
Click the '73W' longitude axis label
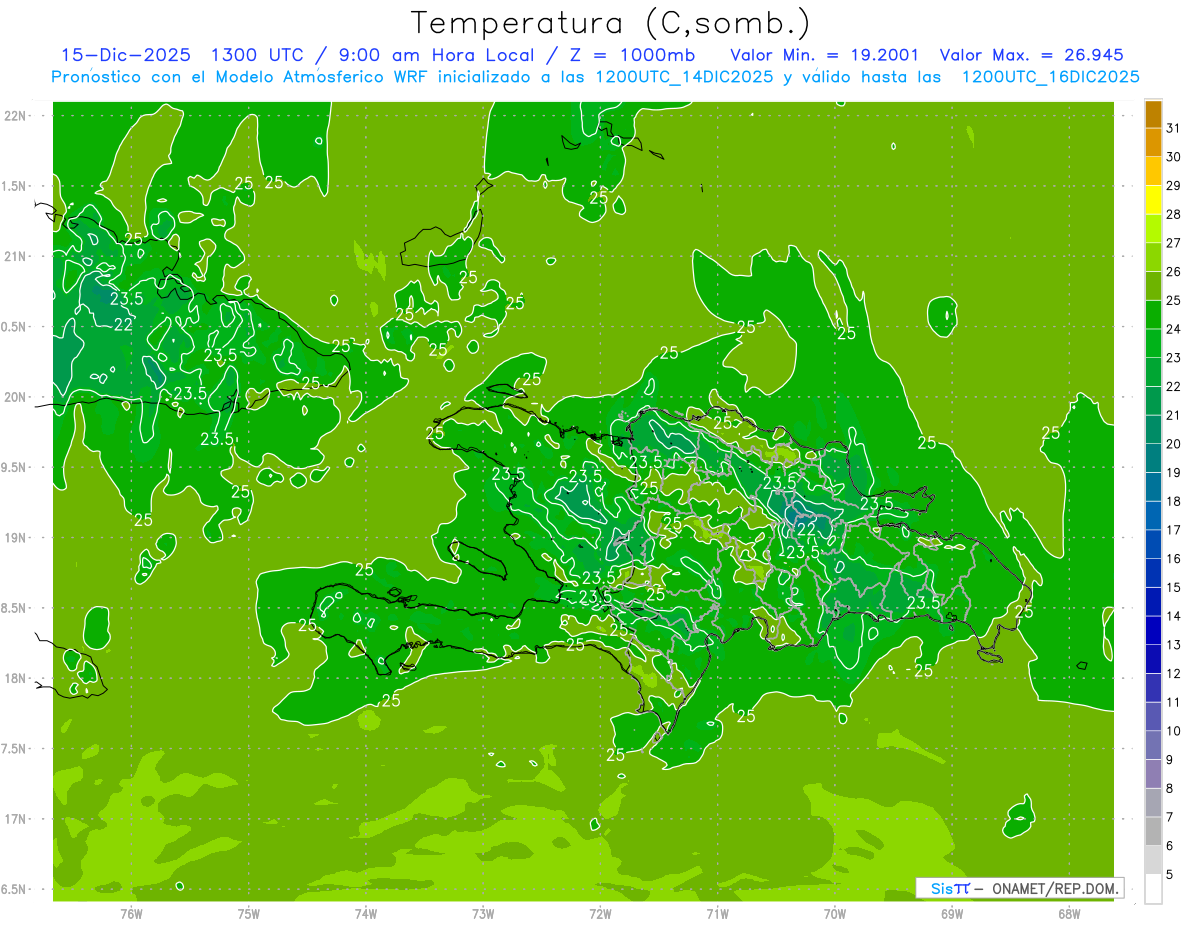tap(483, 913)
